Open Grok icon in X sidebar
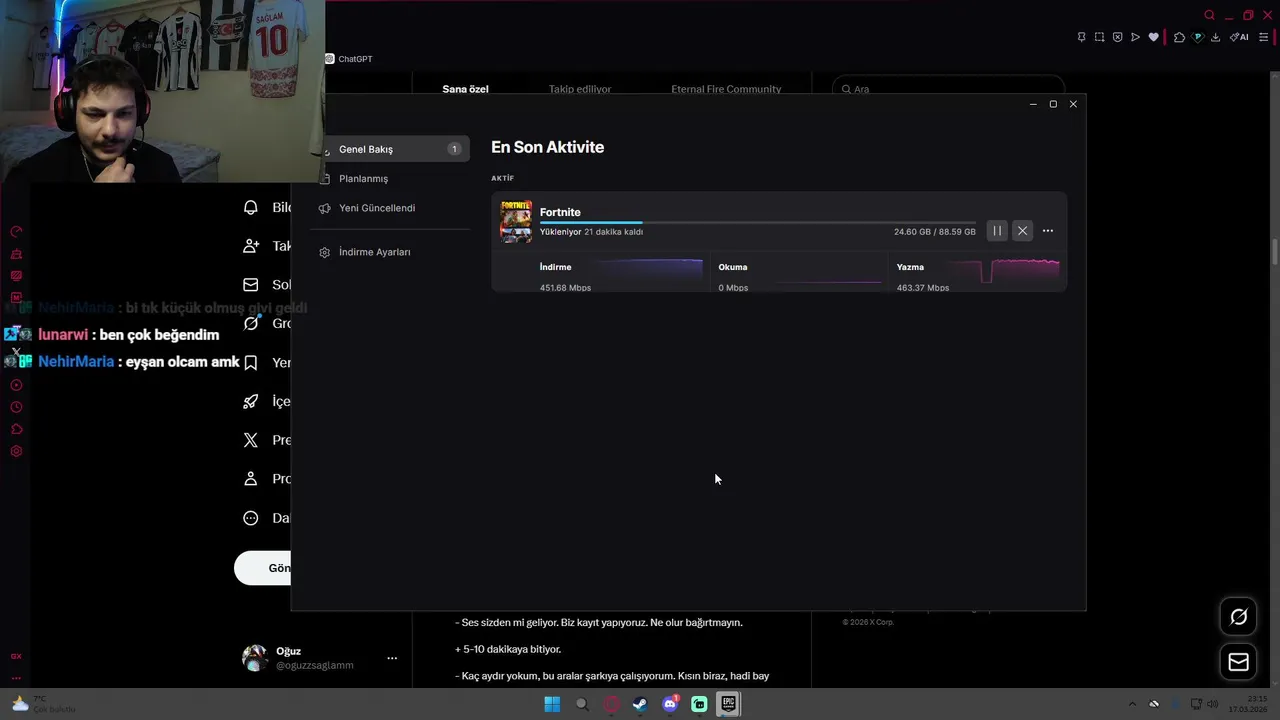 point(251,324)
